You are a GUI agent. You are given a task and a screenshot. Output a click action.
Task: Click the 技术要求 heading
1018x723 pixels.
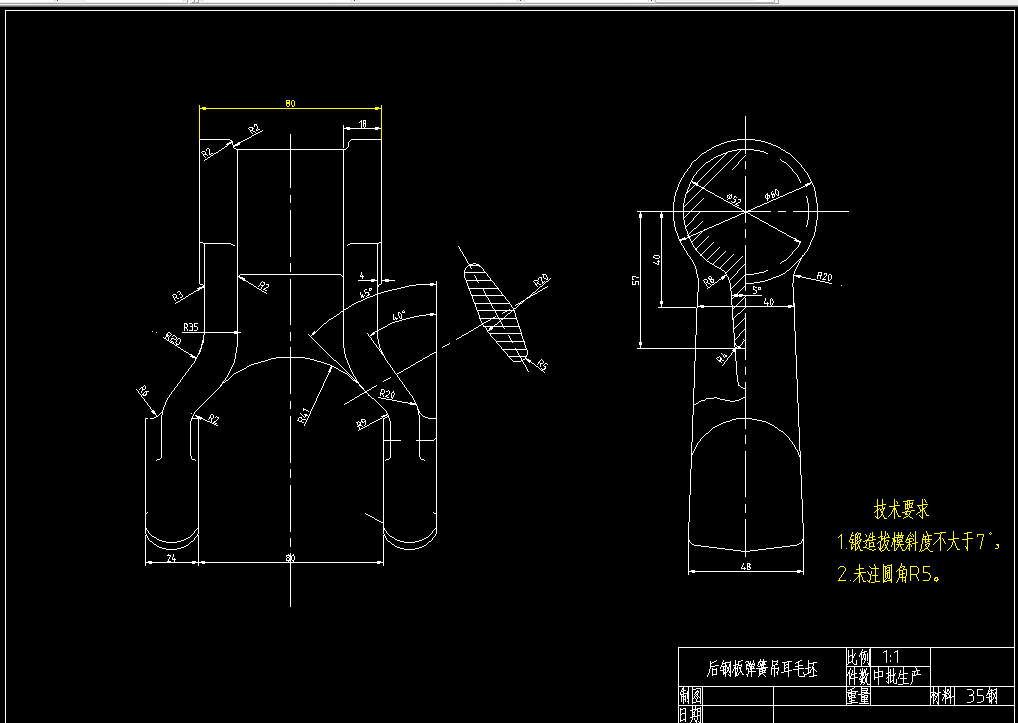902,509
